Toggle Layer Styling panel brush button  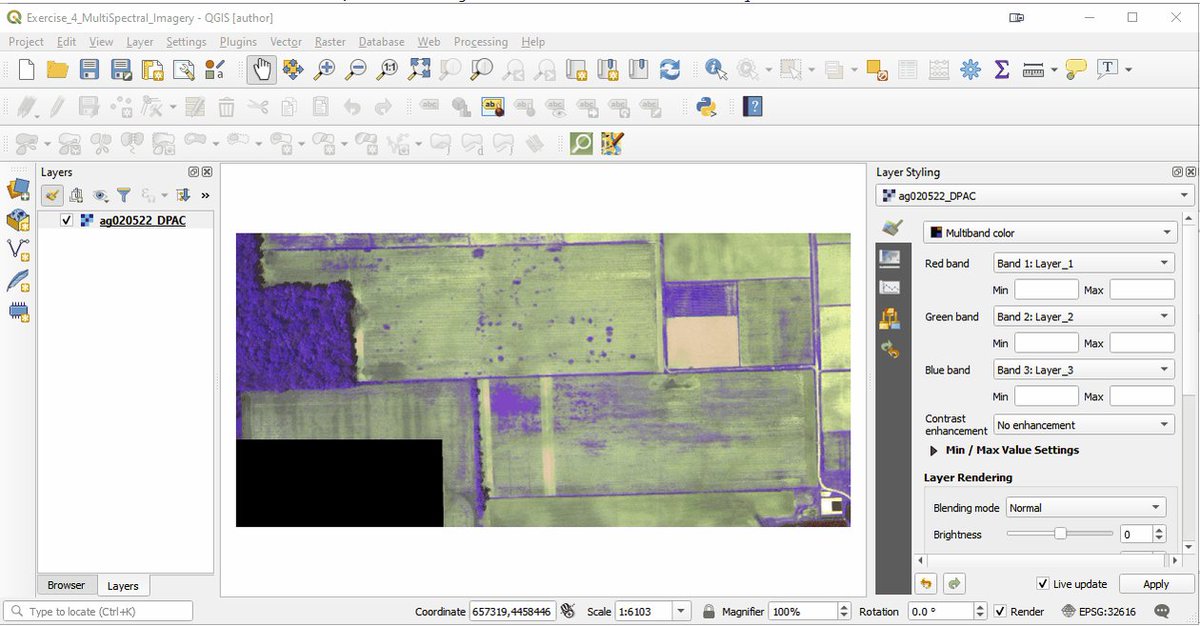[53, 195]
